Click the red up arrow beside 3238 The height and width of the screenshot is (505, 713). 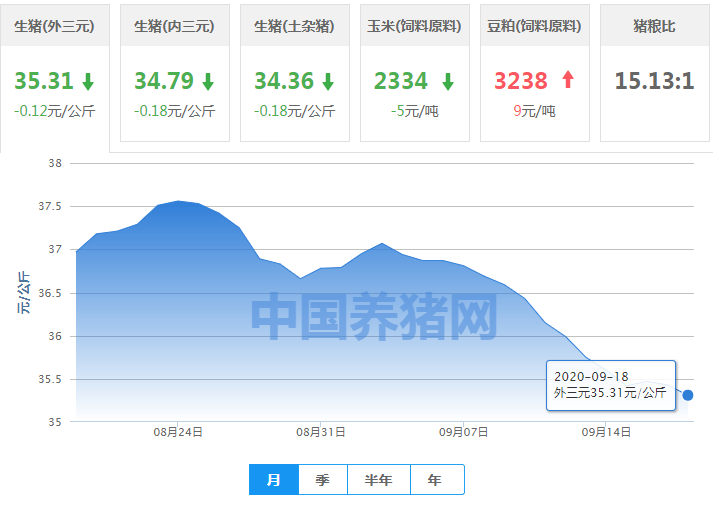pyautogui.click(x=568, y=80)
